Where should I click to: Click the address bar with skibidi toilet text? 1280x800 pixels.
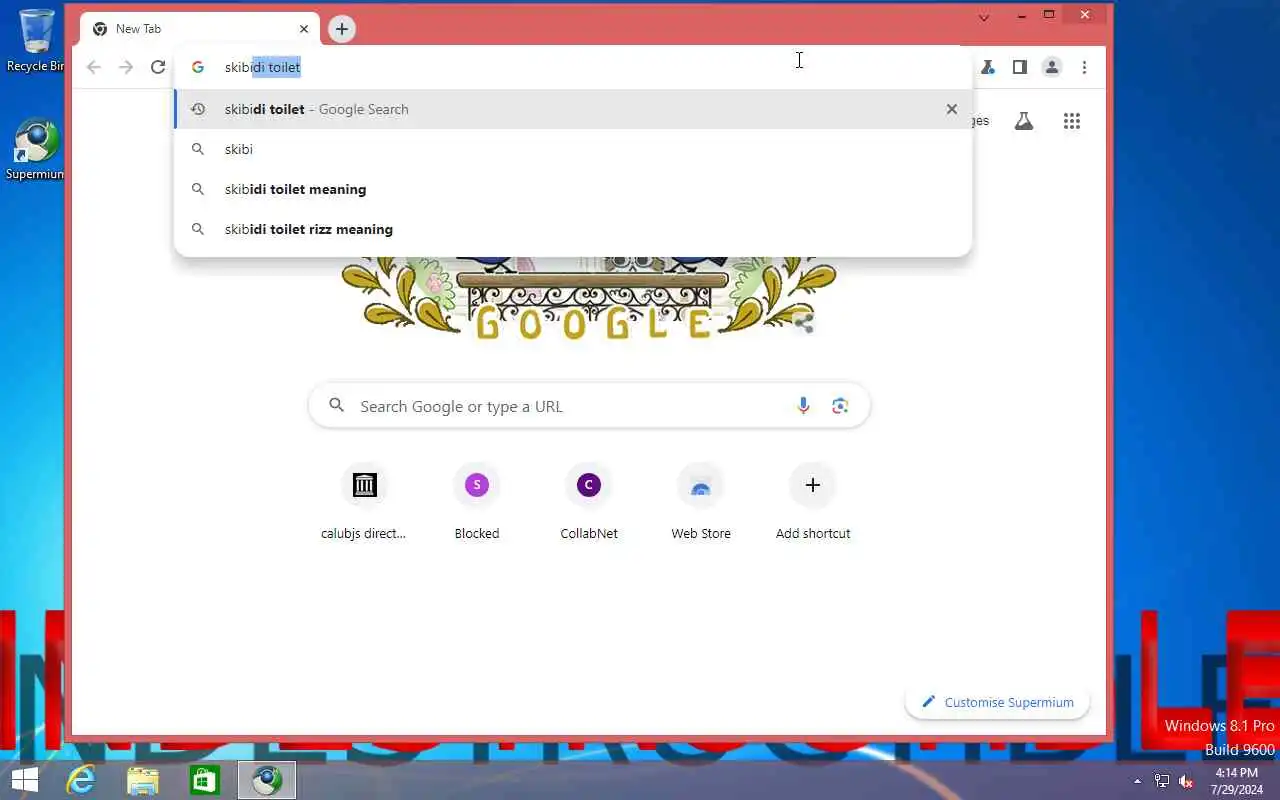click(x=573, y=67)
